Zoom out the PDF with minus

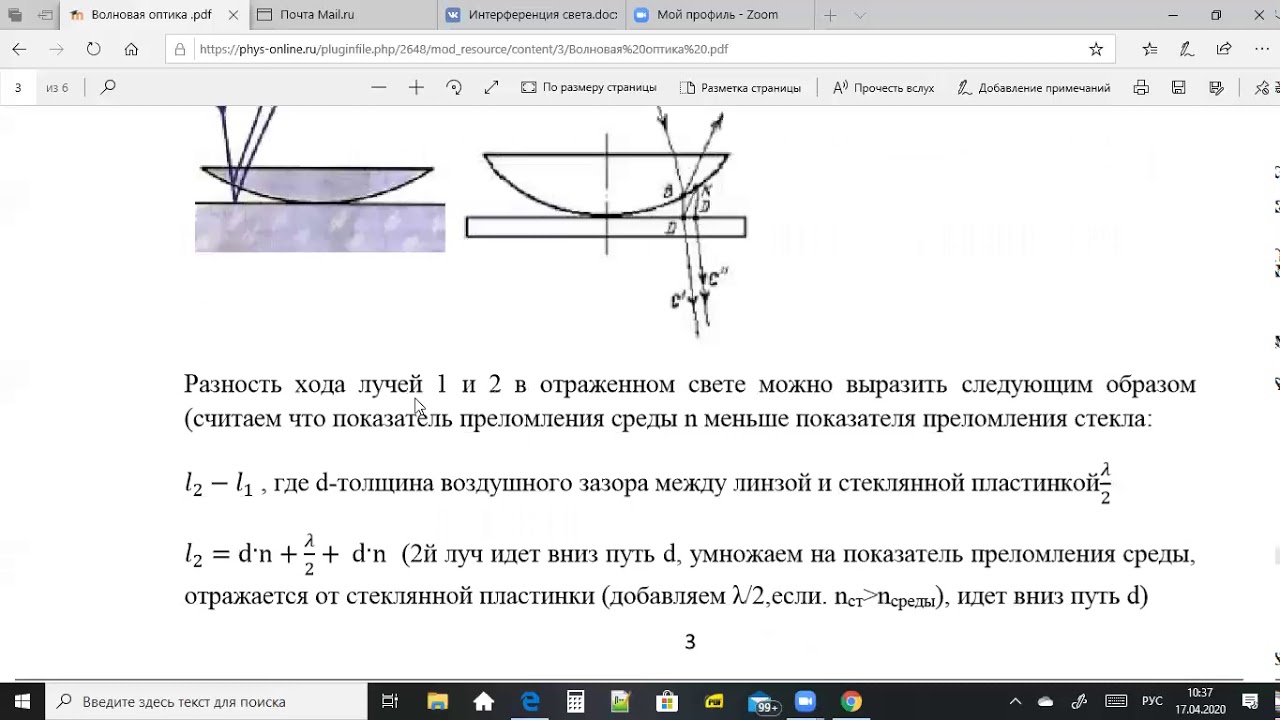click(x=378, y=87)
